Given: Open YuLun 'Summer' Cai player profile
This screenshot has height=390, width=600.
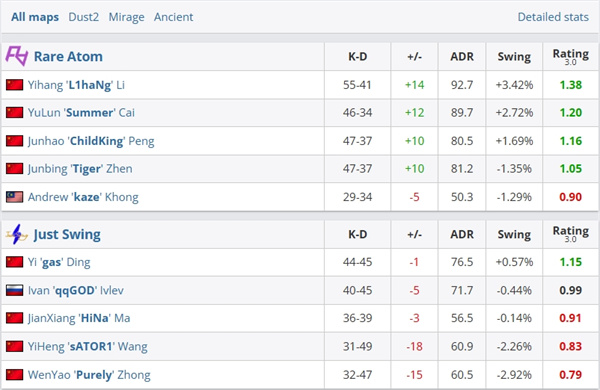Looking at the screenshot, I should [81, 113].
